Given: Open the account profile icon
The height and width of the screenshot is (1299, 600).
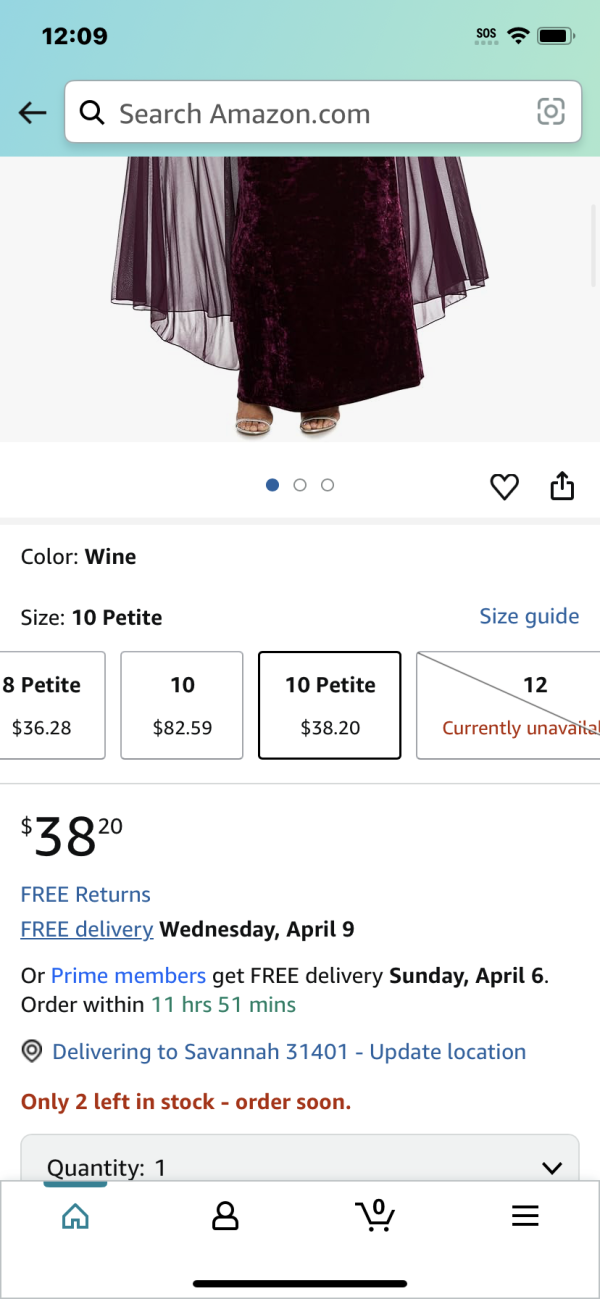Looking at the screenshot, I should click(x=225, y=1216).
